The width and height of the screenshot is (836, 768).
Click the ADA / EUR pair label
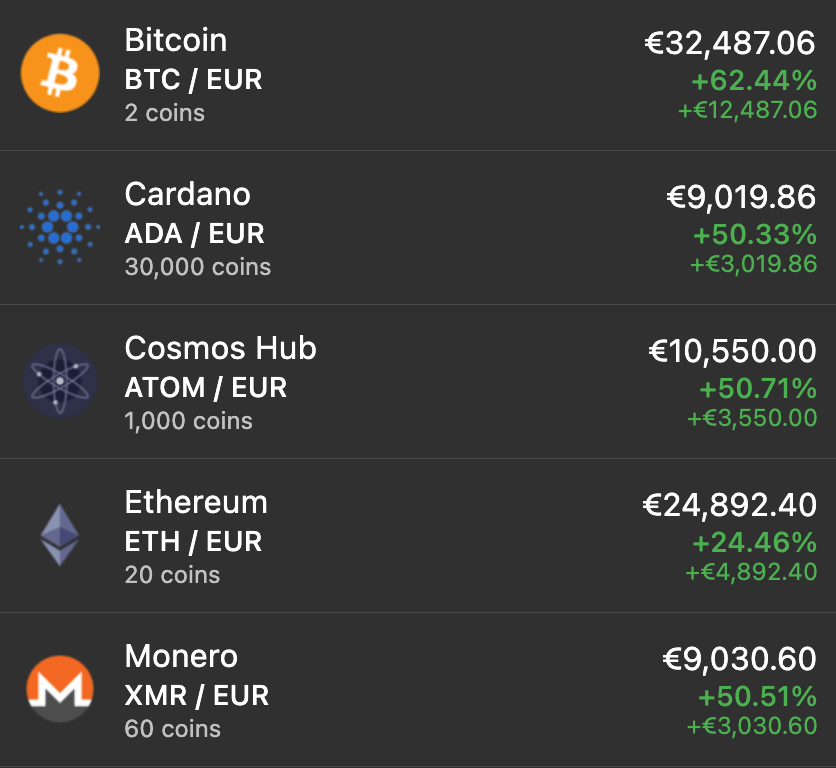click(x=194, y=234)
